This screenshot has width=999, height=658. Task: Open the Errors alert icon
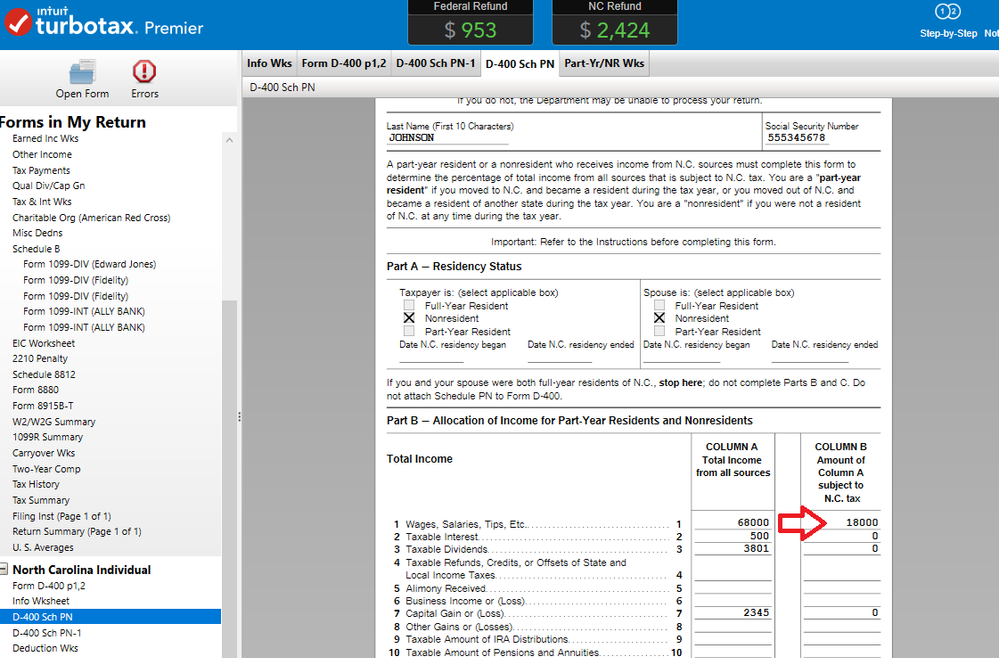(x=145, y=72)
